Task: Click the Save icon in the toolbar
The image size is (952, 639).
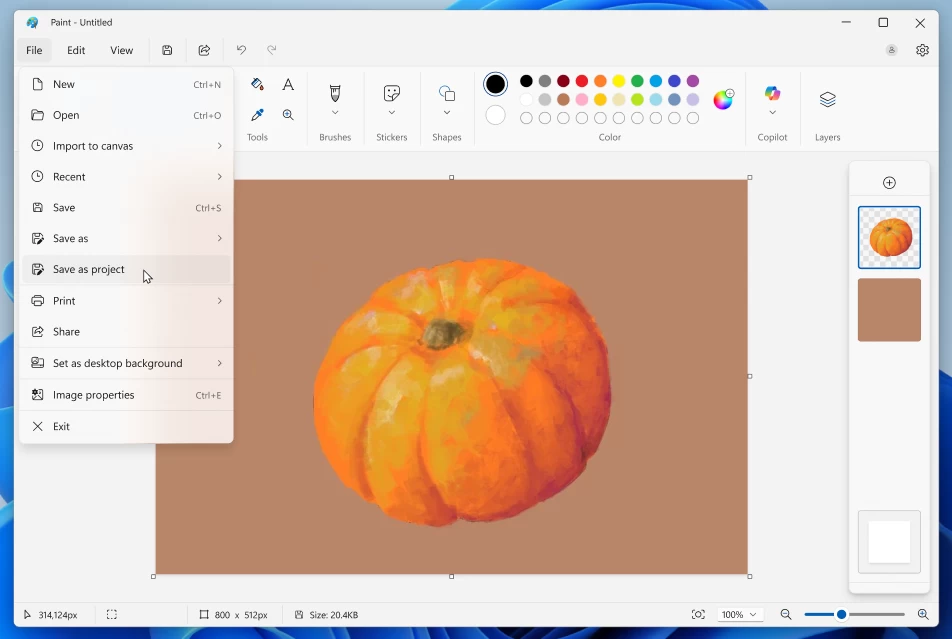Action: [x=167, y=50]
